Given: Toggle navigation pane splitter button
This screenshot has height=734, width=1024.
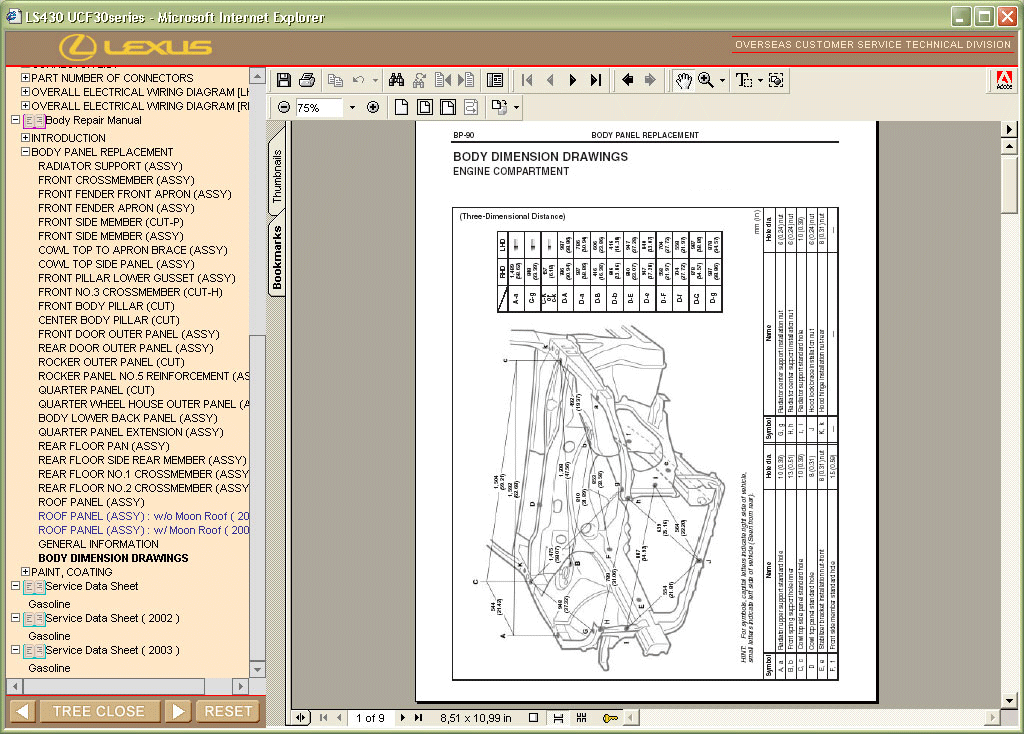Looking at the screenshot, I should tap(300, 718).
